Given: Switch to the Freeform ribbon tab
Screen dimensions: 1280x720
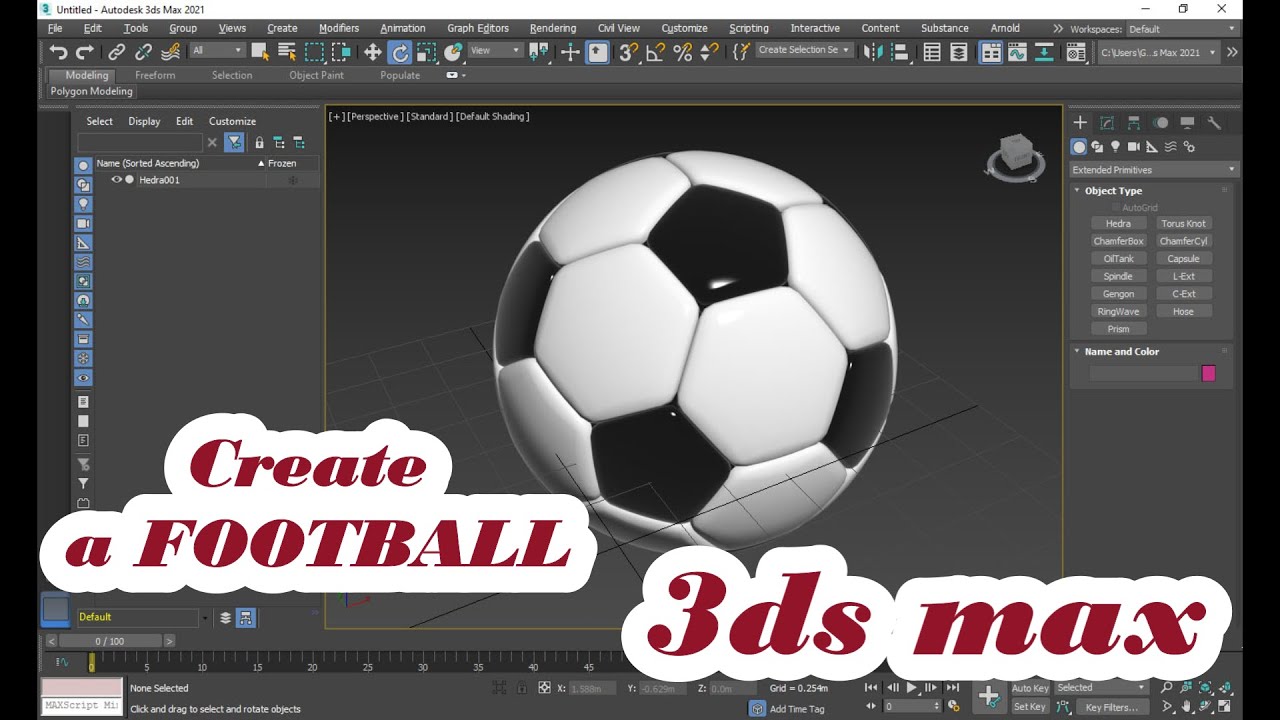Looking at the screenshot, I should pyautogui.click(x=155, y=75).
